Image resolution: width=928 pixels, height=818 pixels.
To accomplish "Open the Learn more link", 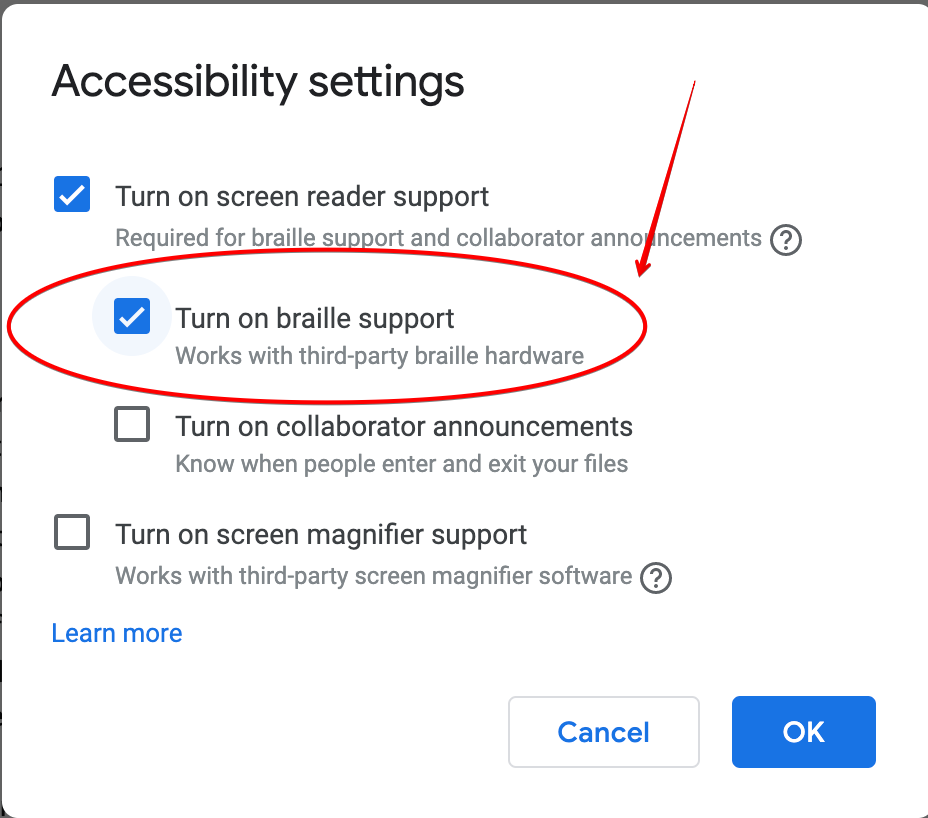I will click(117, 633).
